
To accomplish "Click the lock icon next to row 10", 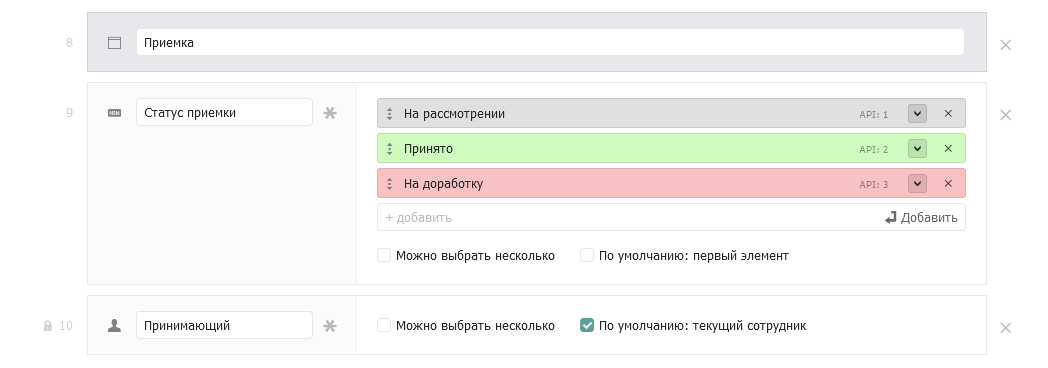I will coord(47,326).
